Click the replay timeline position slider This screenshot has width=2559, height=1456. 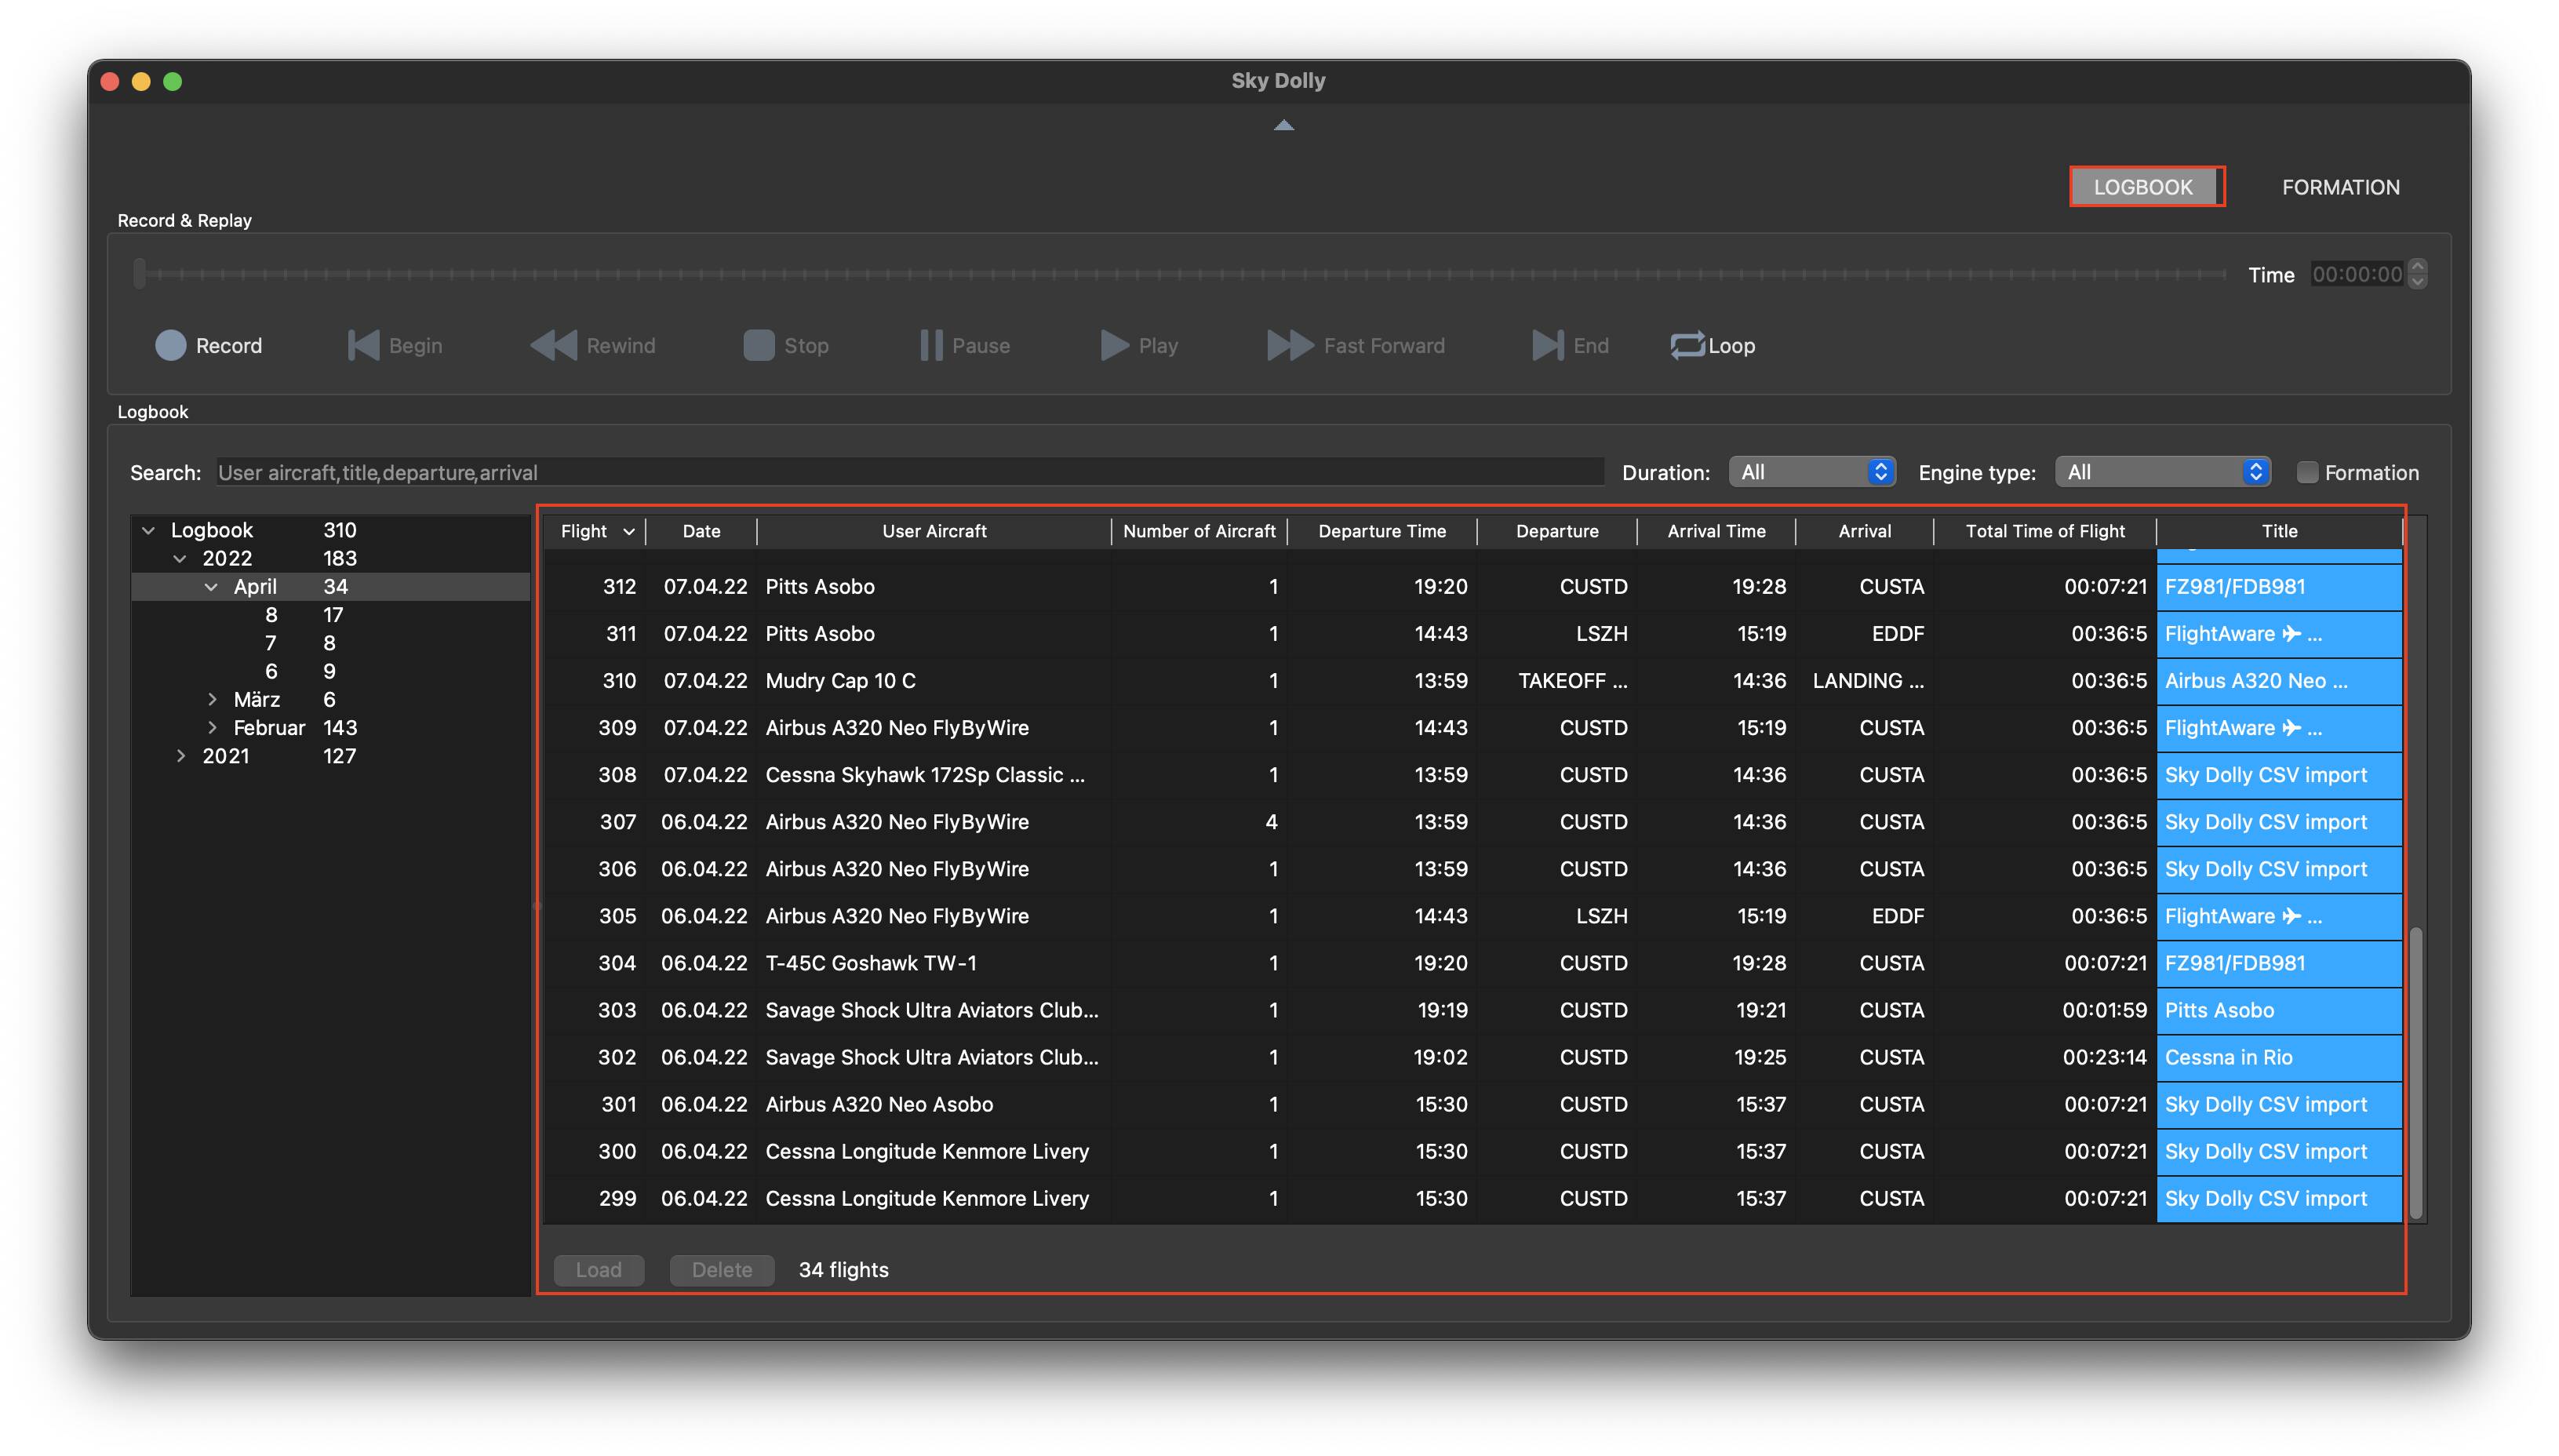click(1180, 274)
